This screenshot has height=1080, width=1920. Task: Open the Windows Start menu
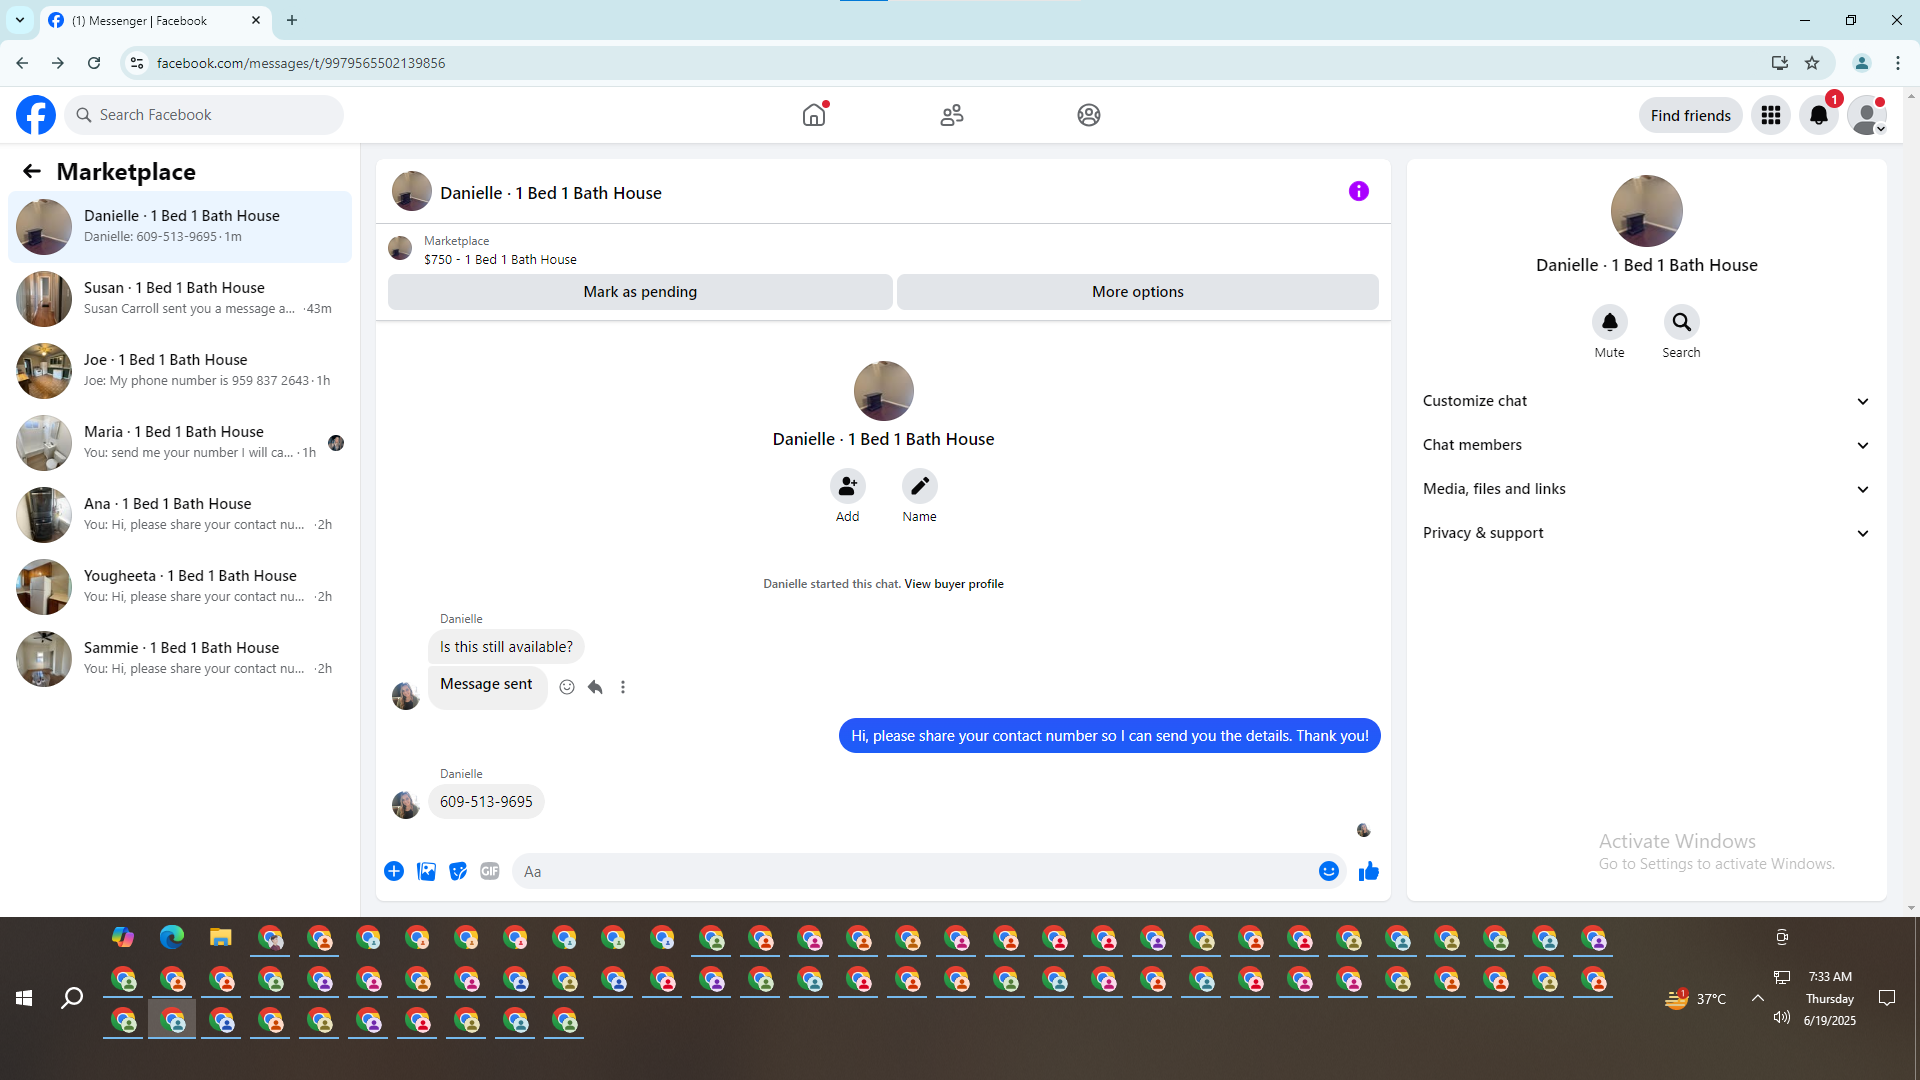(24, 998)
